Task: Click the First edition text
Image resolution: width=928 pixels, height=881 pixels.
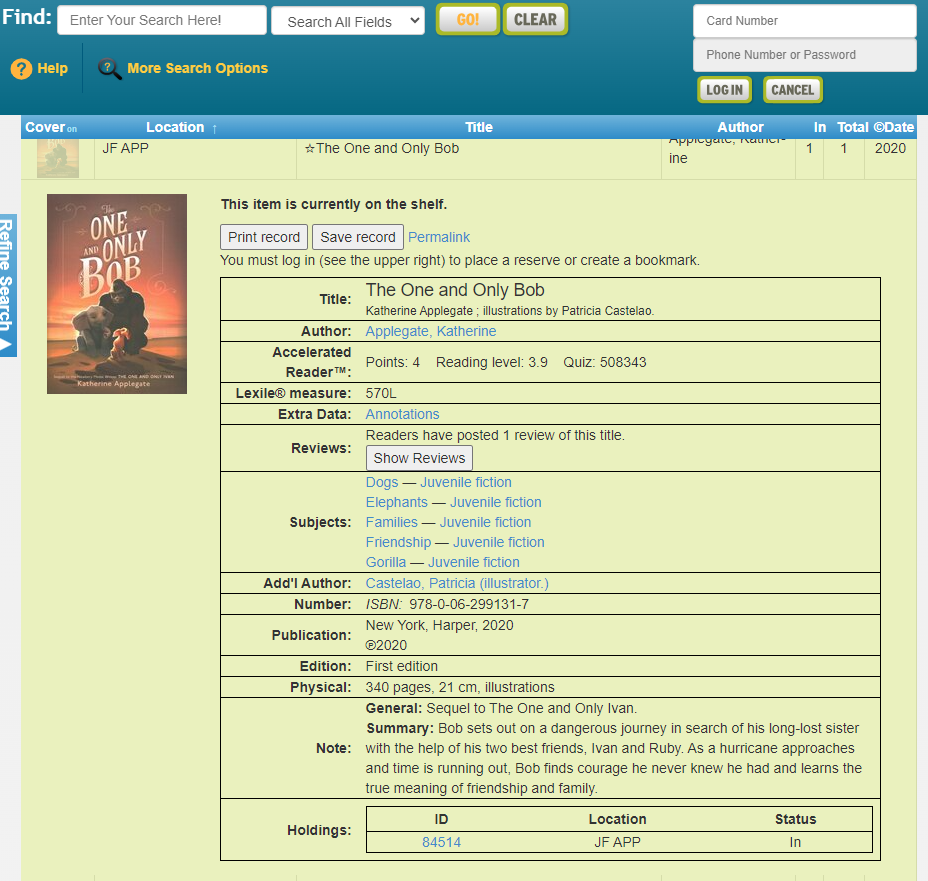Action: pyautogui.click(x=402, y=667)
